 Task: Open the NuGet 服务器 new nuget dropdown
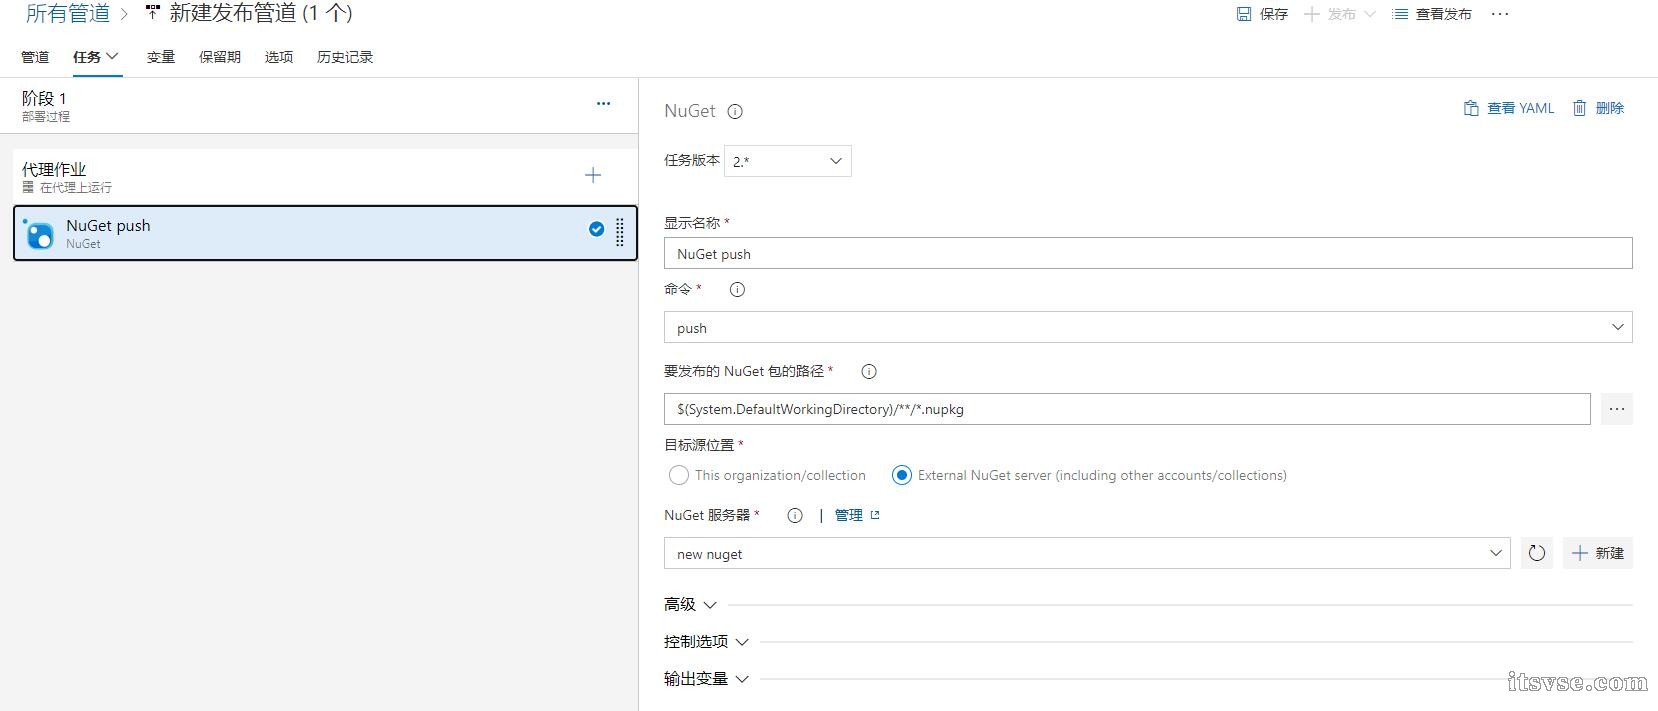click(x=1087, y=553)
